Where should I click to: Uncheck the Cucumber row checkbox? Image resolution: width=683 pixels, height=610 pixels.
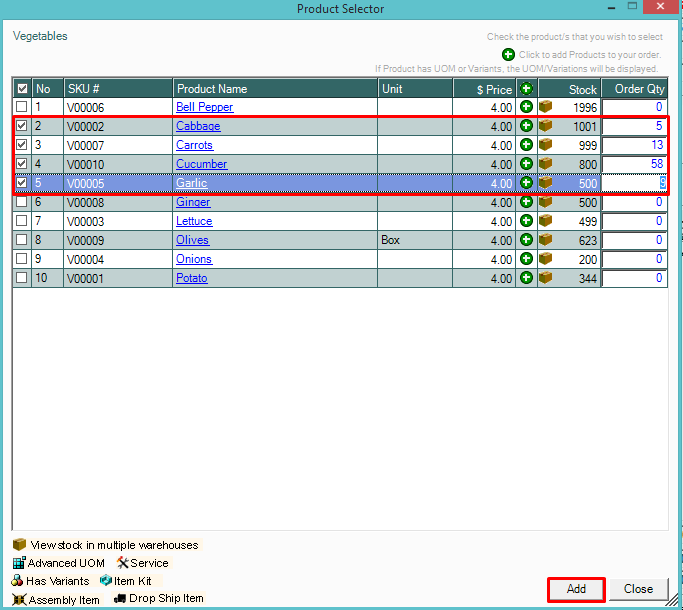click(22, 164)
